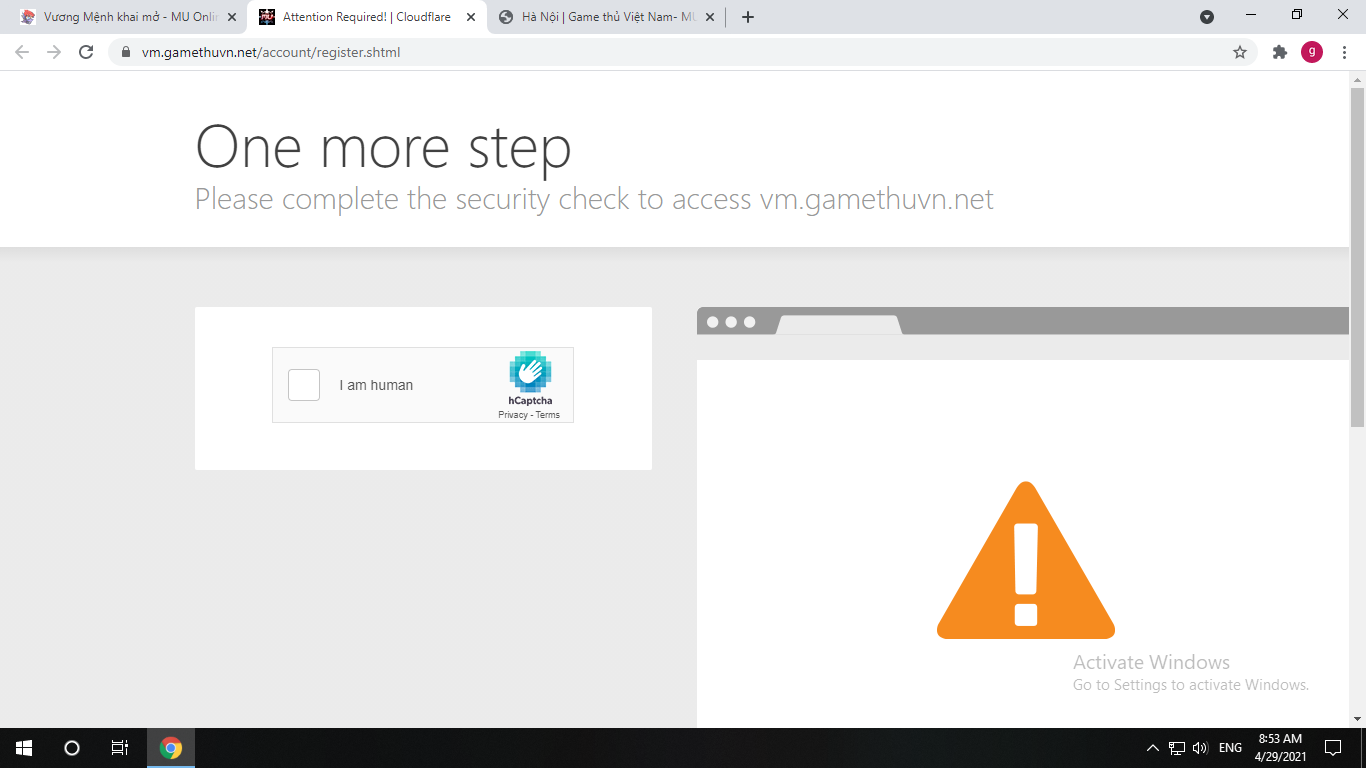This screenshot has width=1366, height=768.
Task: Click the hCaptcha hand logo
Action: 530,372
